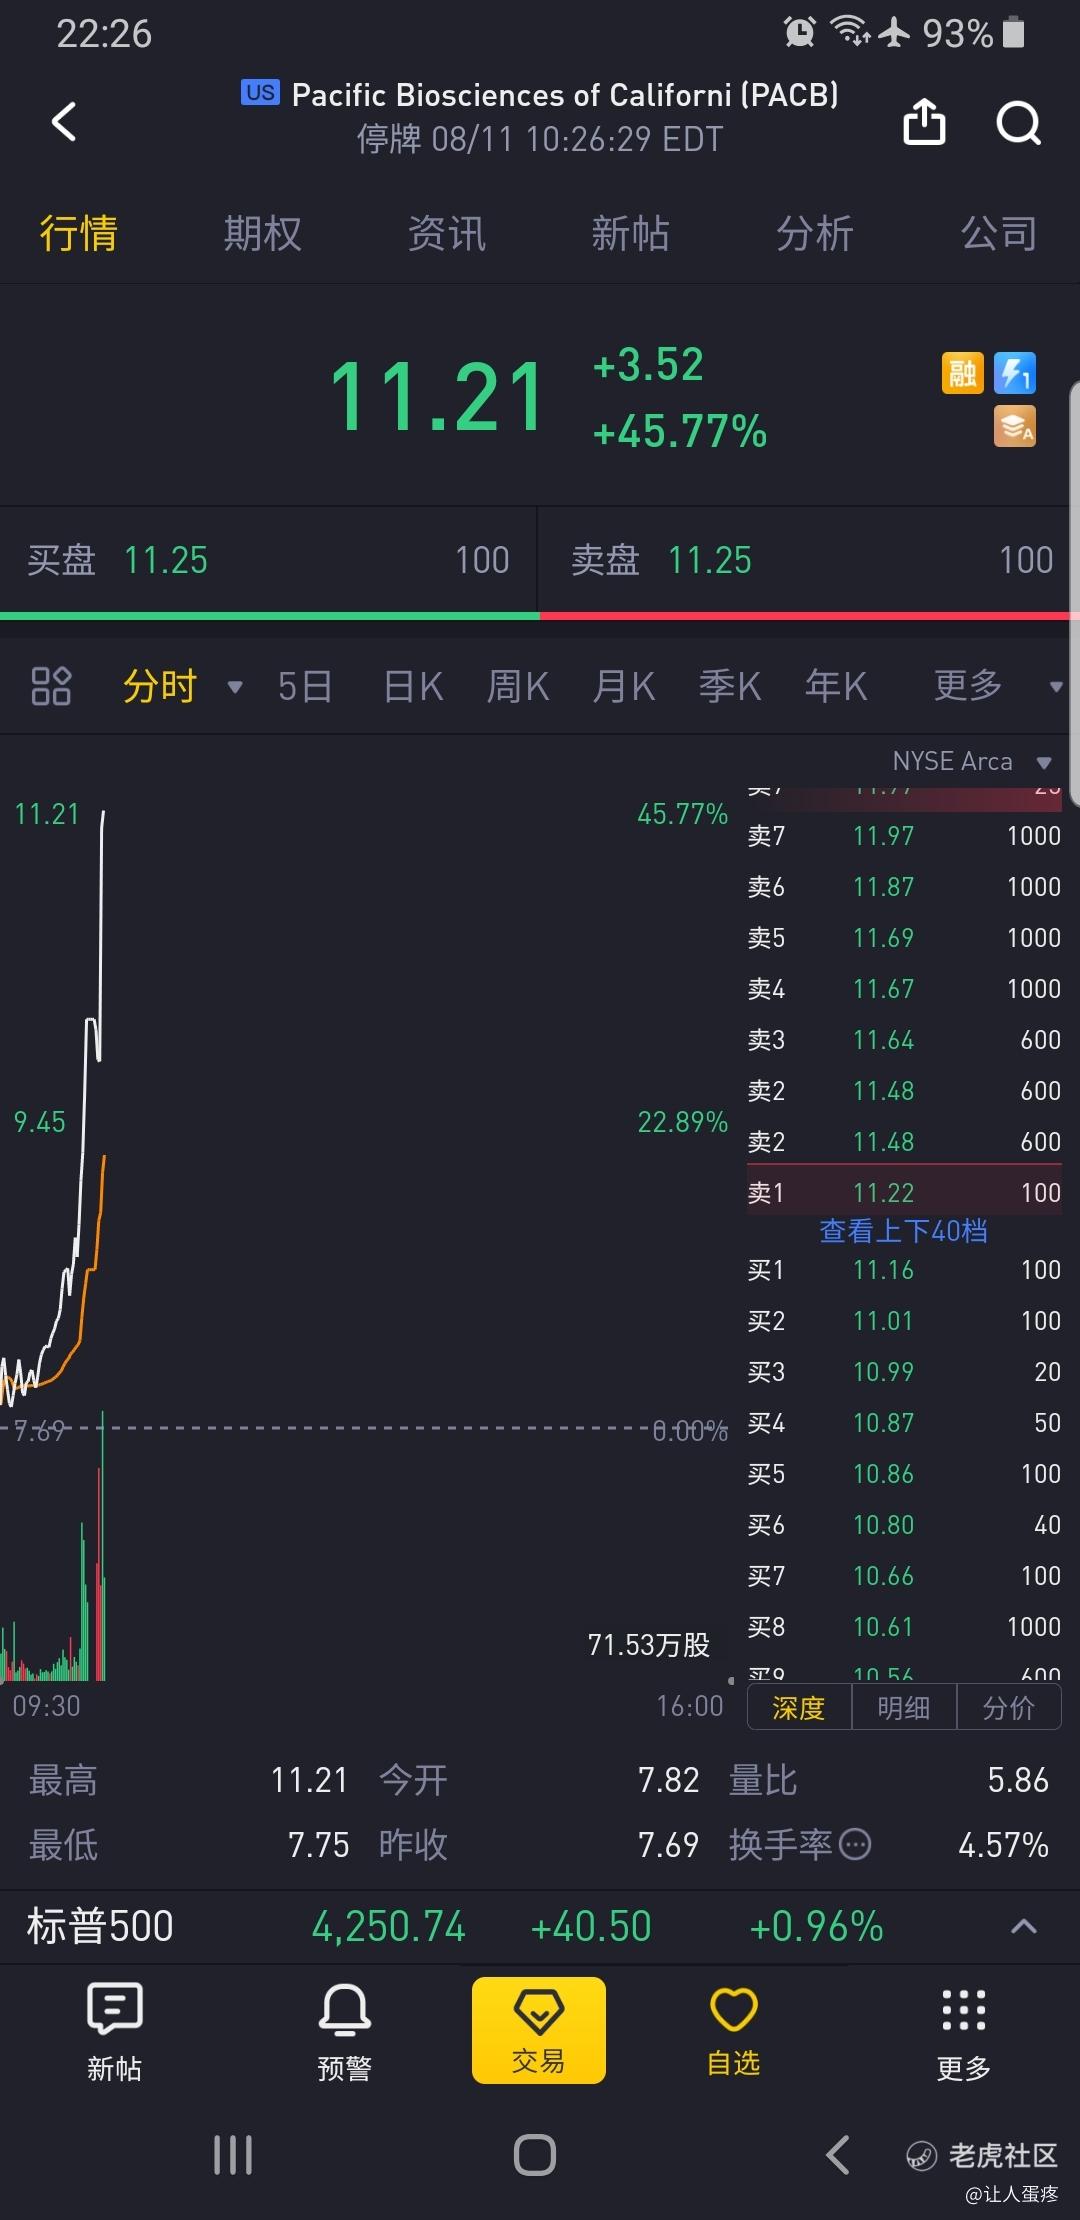Tap the 卖盘 11.25 ask quote

coord(811,560)
